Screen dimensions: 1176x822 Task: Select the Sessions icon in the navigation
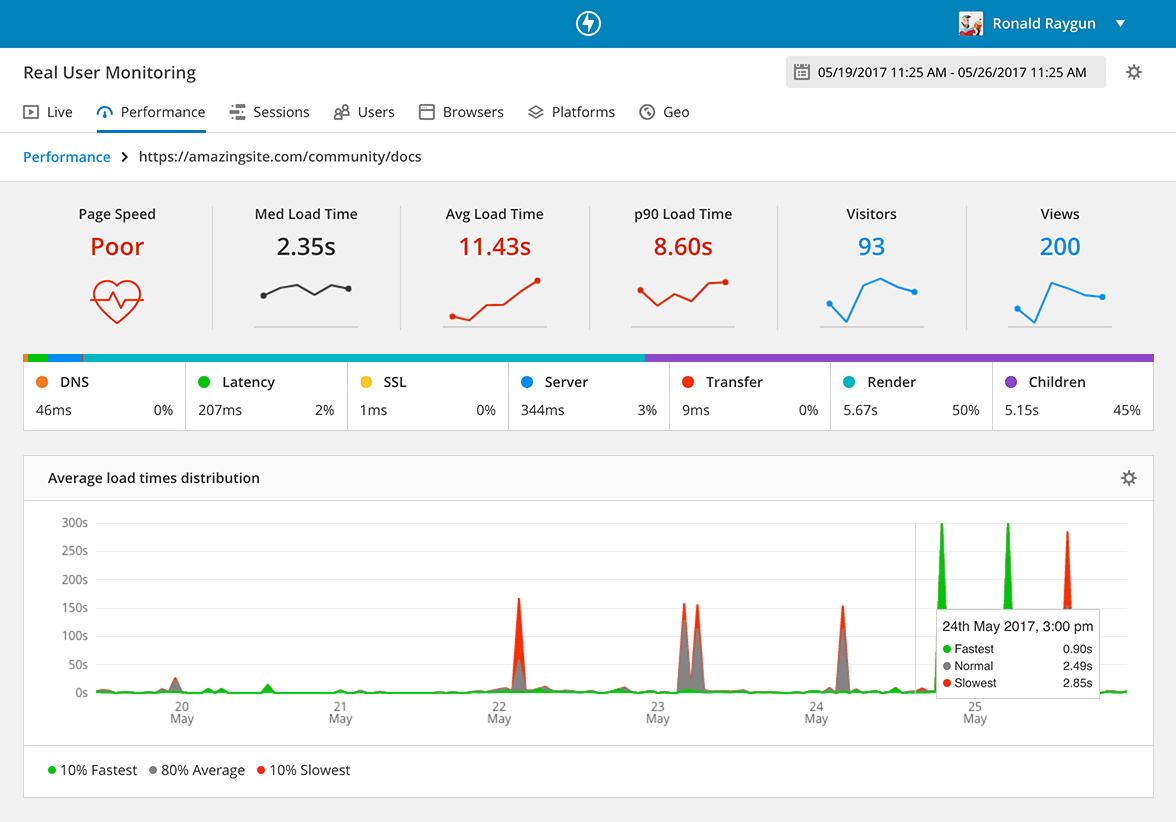237,111
